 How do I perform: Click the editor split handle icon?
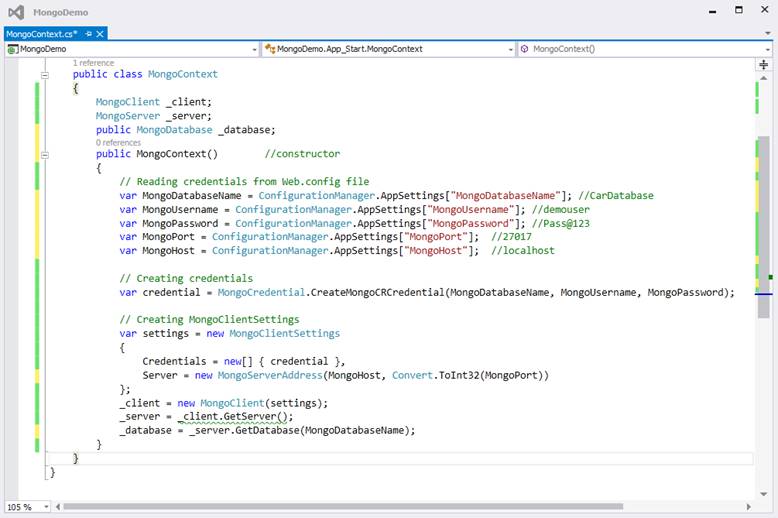pos(763,63)
